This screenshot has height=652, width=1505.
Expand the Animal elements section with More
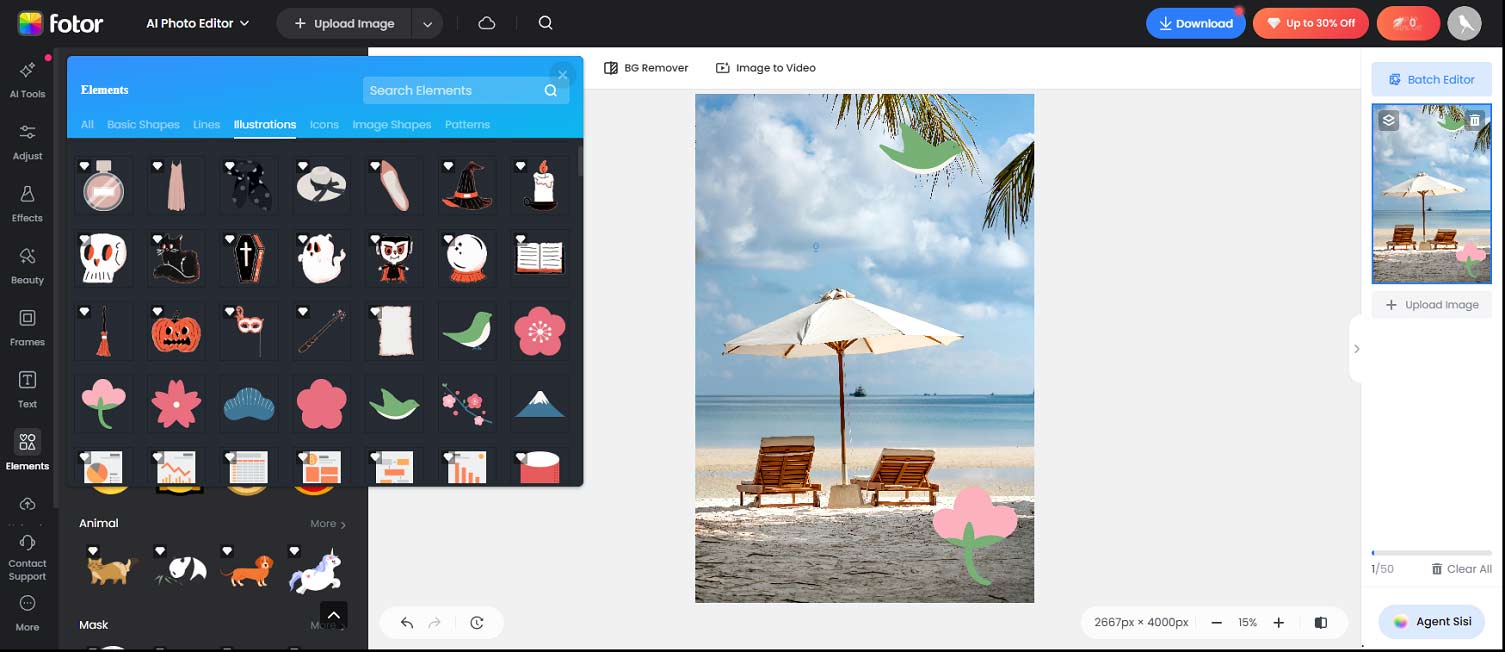pyautogui.click(x=326, y=523)
